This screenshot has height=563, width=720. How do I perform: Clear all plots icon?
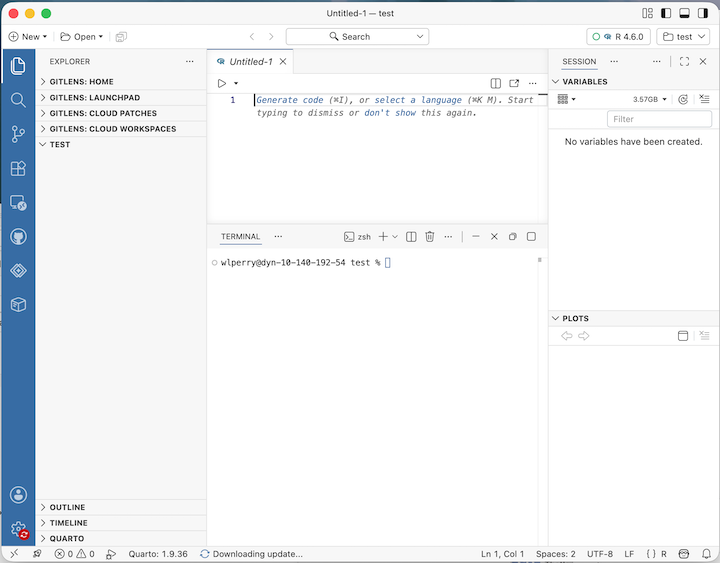pyautogui.click(x=704, y=335)
